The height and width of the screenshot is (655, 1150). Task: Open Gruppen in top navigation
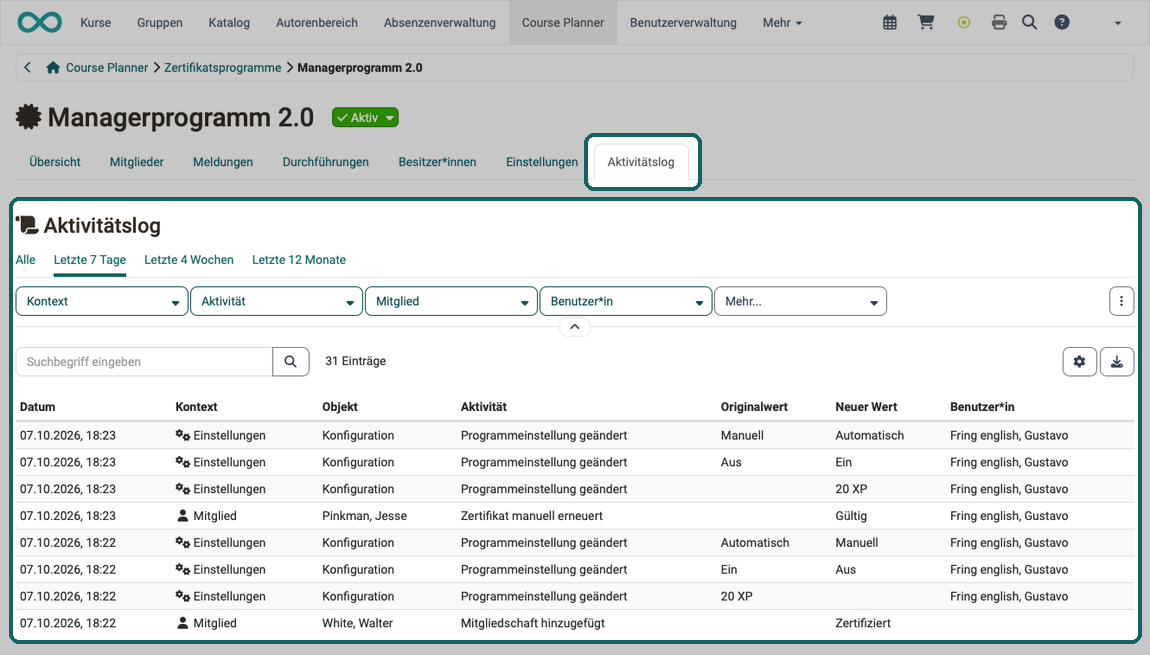point(160,23)
